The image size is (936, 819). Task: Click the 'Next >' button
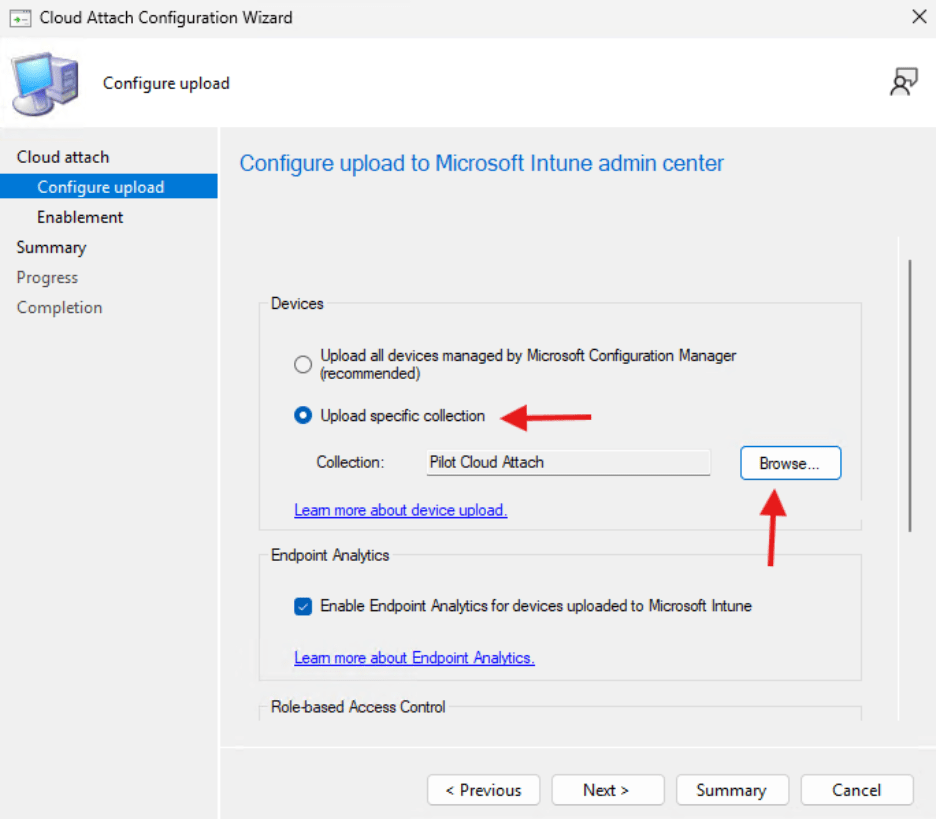607,790
